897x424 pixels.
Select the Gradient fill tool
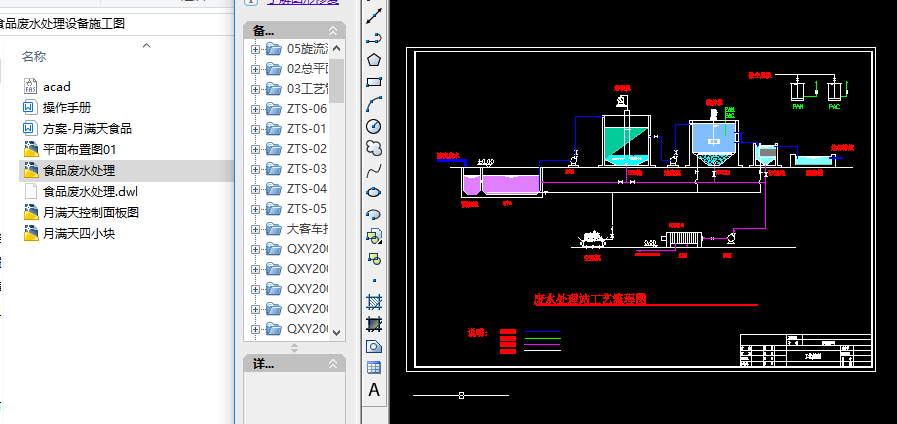tap(374, 324)
